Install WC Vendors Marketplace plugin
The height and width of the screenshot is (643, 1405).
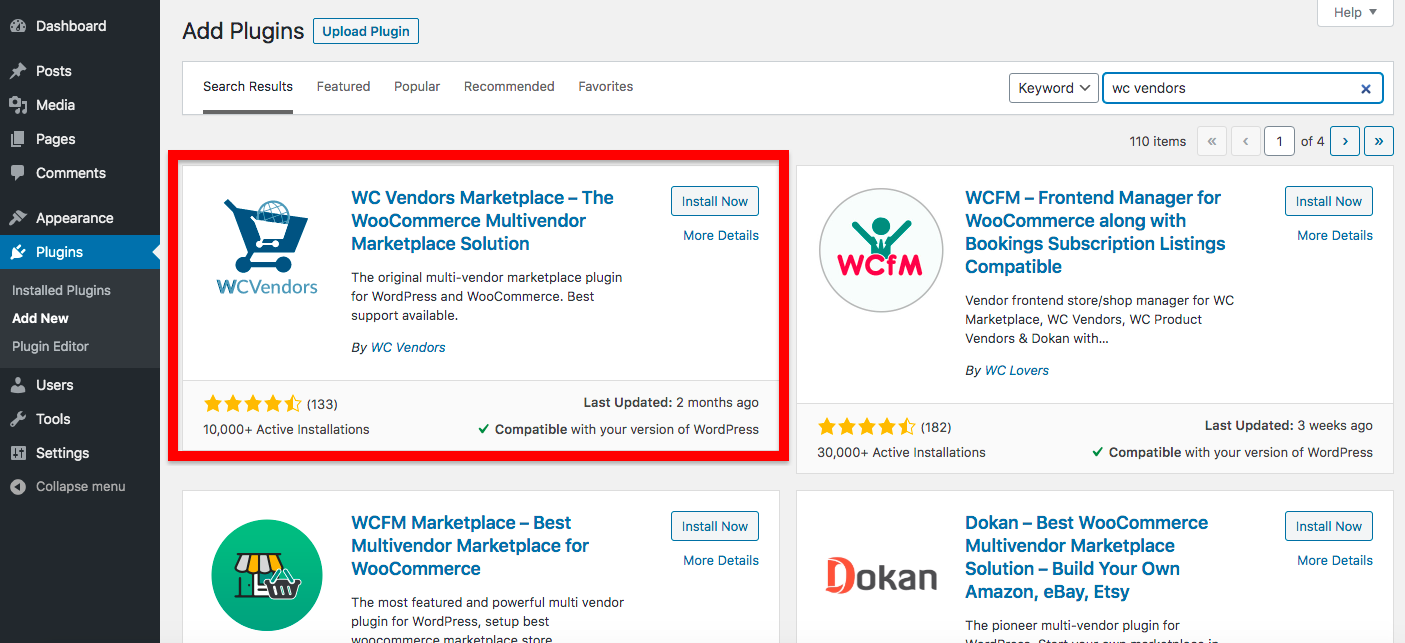click(x=715, y=201)
